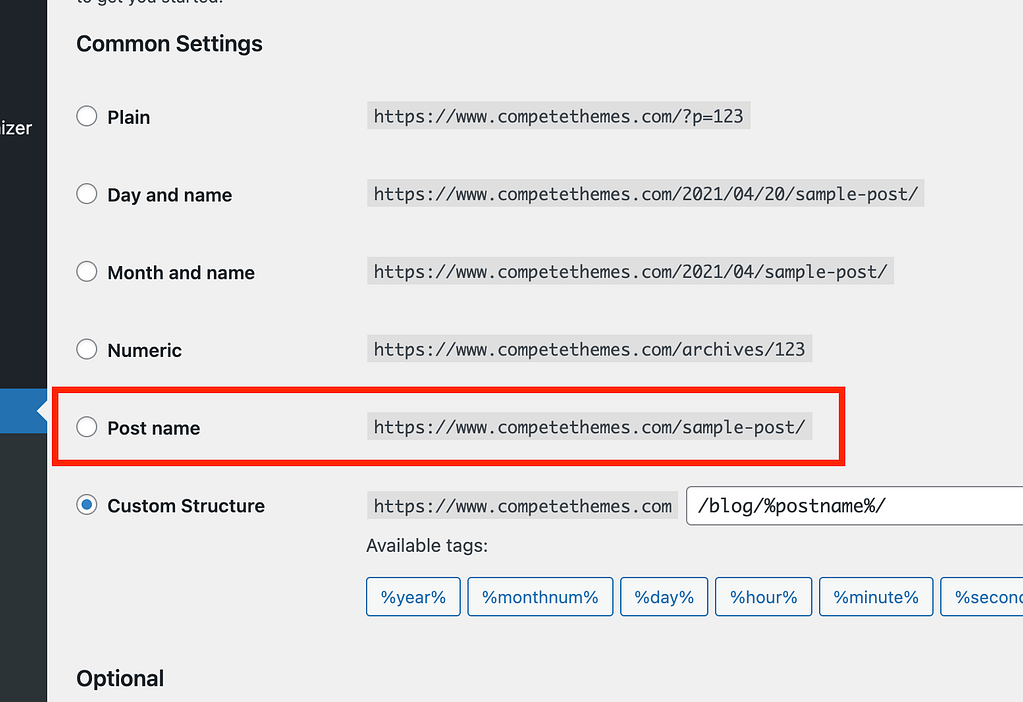Click the Post name label

coord(153,428)
